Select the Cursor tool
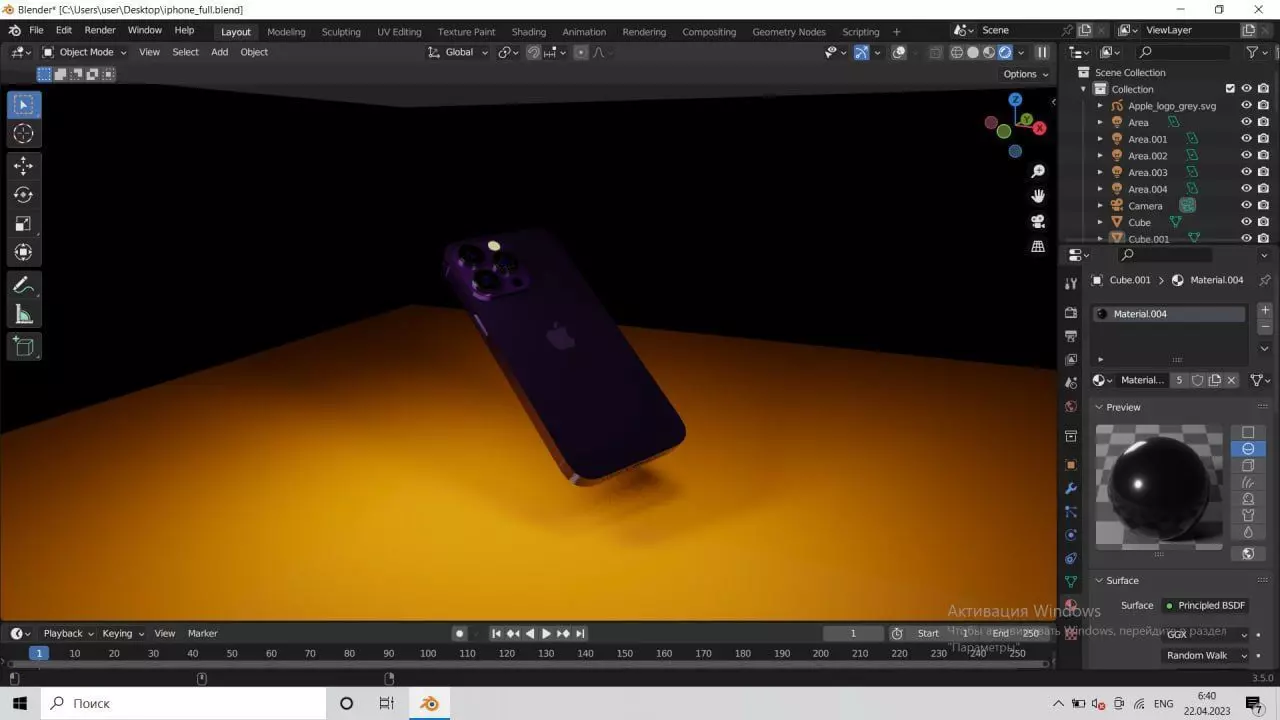This screenshot has width=1280, height=720. (24, 133)
